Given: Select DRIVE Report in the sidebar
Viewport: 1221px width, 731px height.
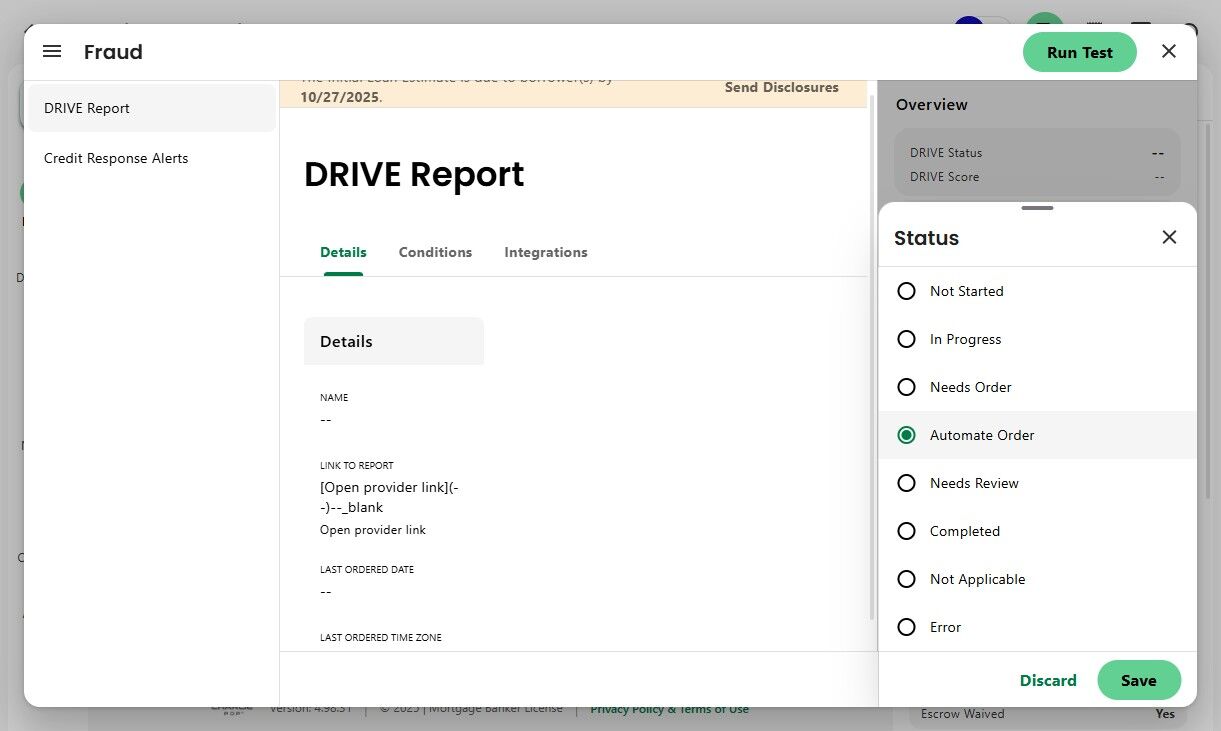Looking at the screenshot, I should (87, 108).
